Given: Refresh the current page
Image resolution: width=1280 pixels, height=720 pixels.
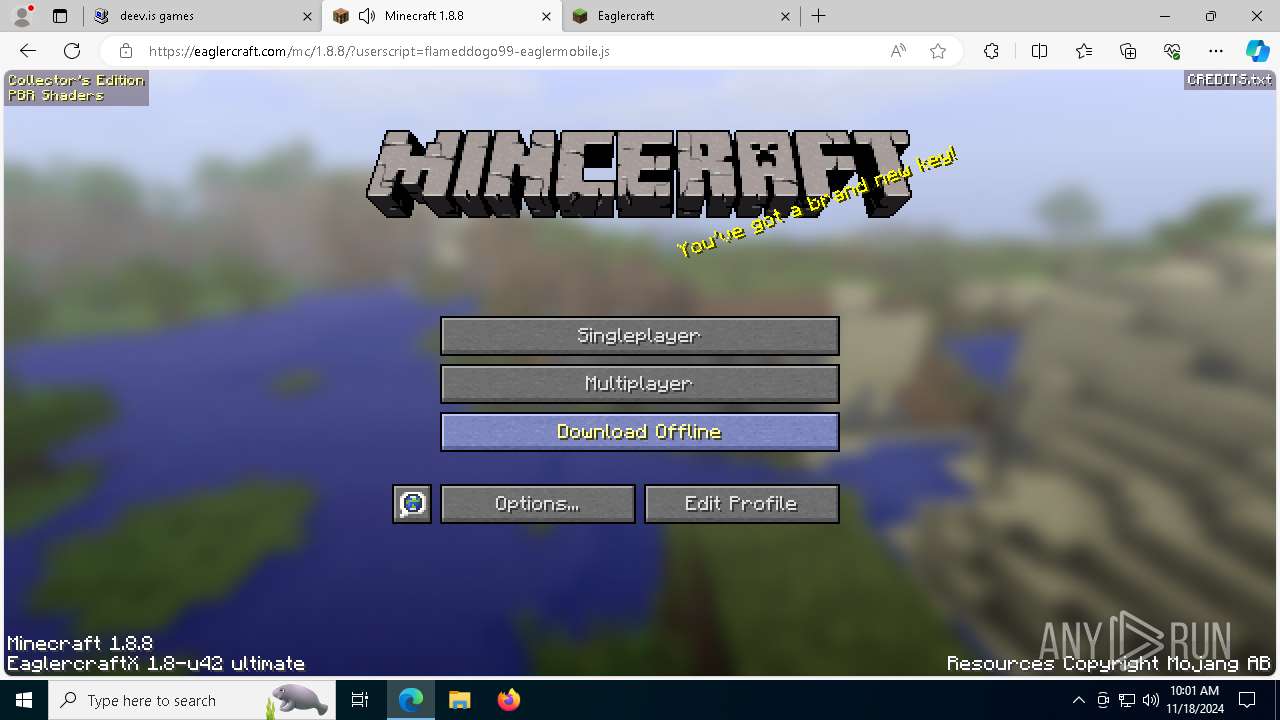Looking at the screenshot, I should pyautogui.click(x=72, y=51).
